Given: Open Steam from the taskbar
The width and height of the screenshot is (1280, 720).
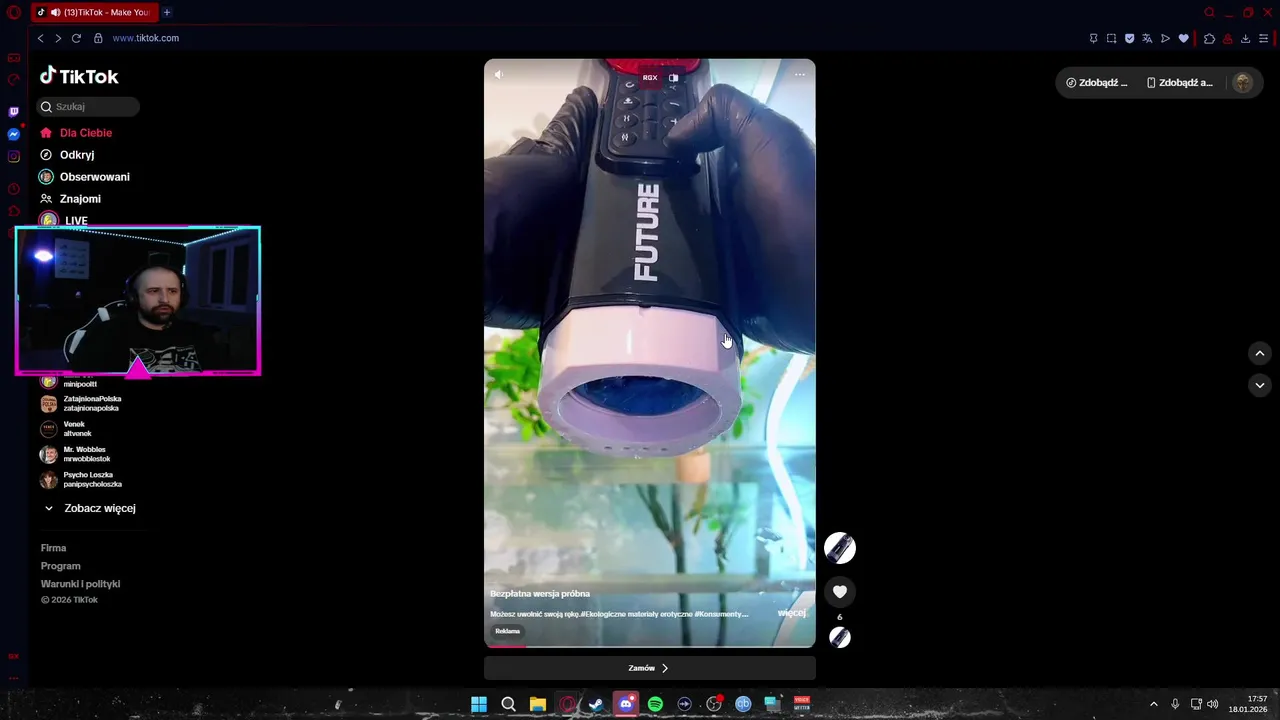Looking at the screenshot, I should pyautogui.click(x=596, y=704).
